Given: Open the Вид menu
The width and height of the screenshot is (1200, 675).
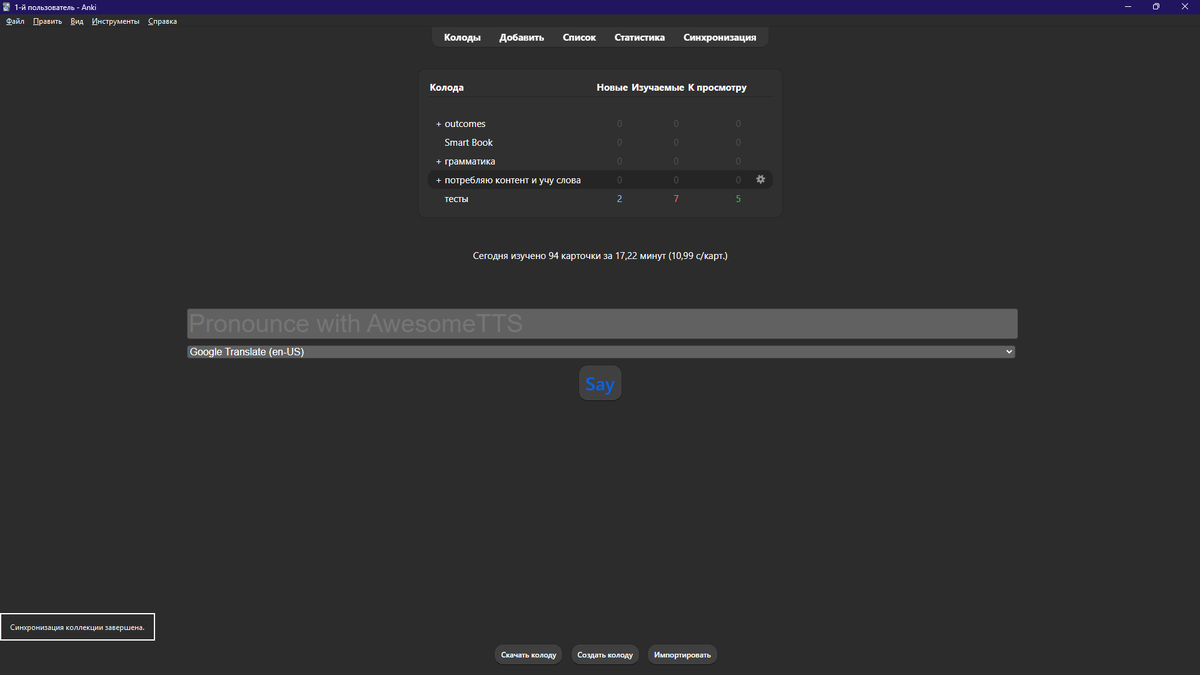Looking at the screenshot, I should click(x=77, y=21).
